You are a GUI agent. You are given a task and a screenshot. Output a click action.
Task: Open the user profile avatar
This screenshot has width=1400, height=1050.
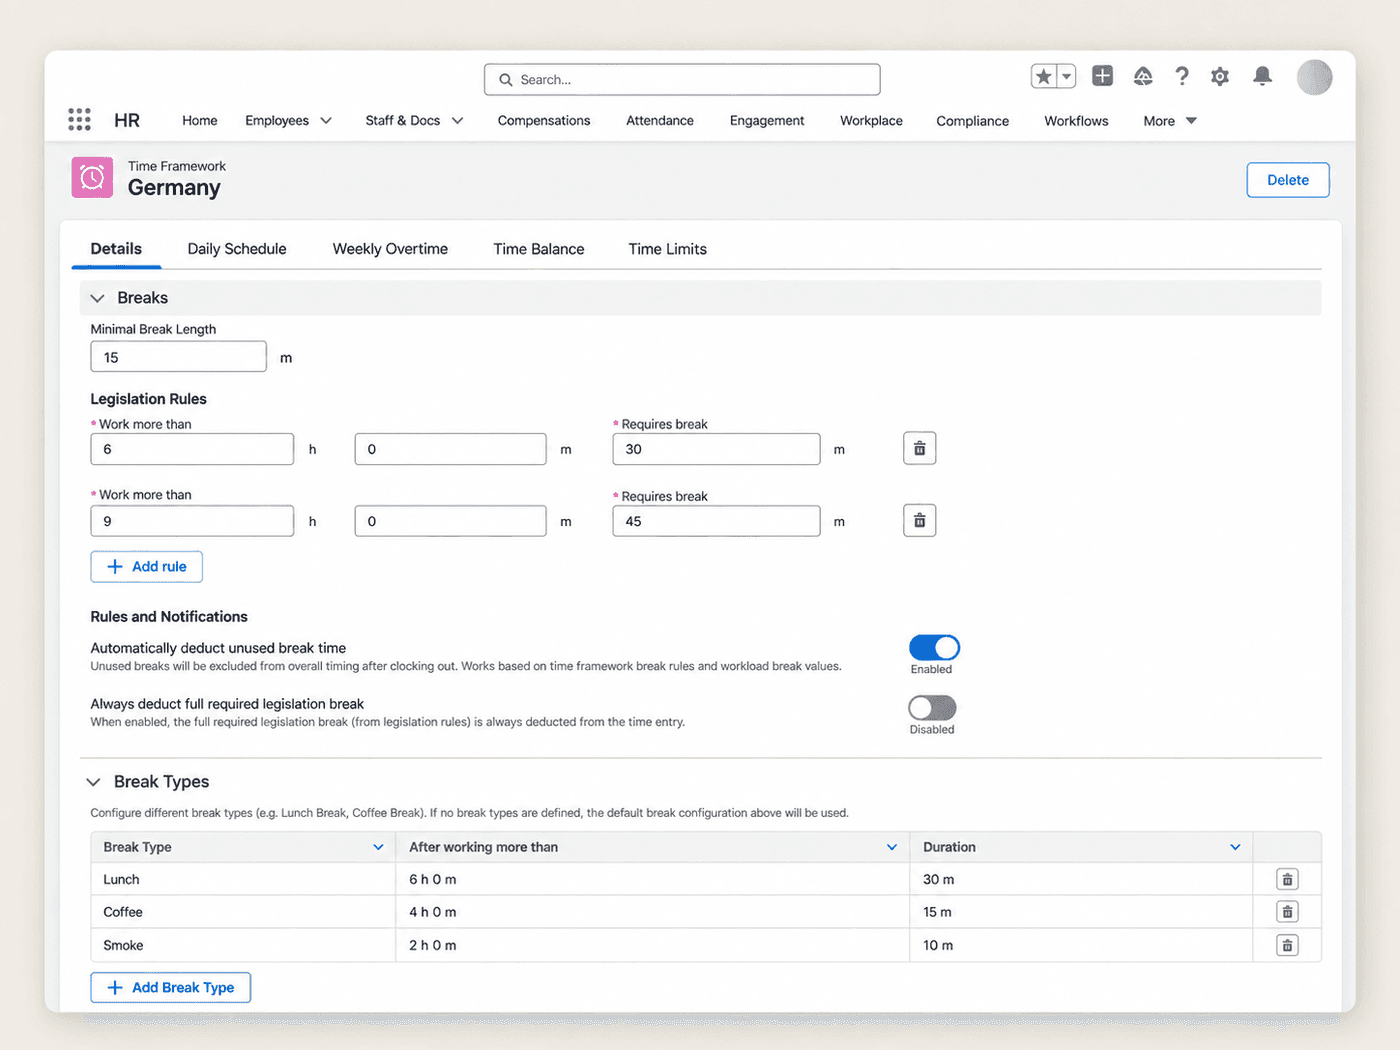(x=1314, y=77)
